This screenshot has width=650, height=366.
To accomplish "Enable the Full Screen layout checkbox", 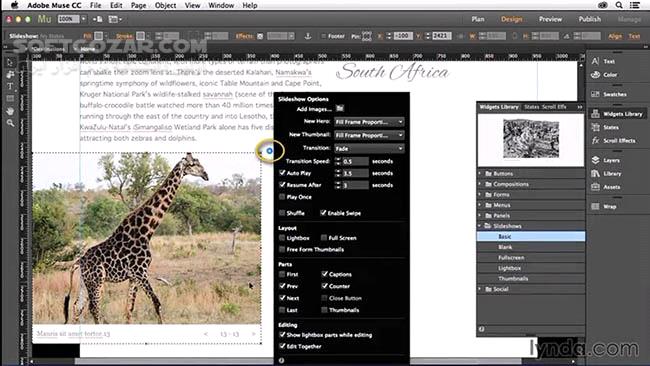I will [324, 238].
